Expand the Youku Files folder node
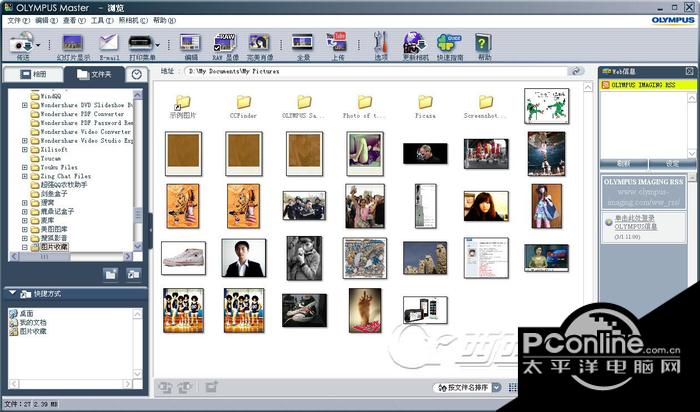The height and width of the screenshot is (412, 700). (x=25, y=167)
